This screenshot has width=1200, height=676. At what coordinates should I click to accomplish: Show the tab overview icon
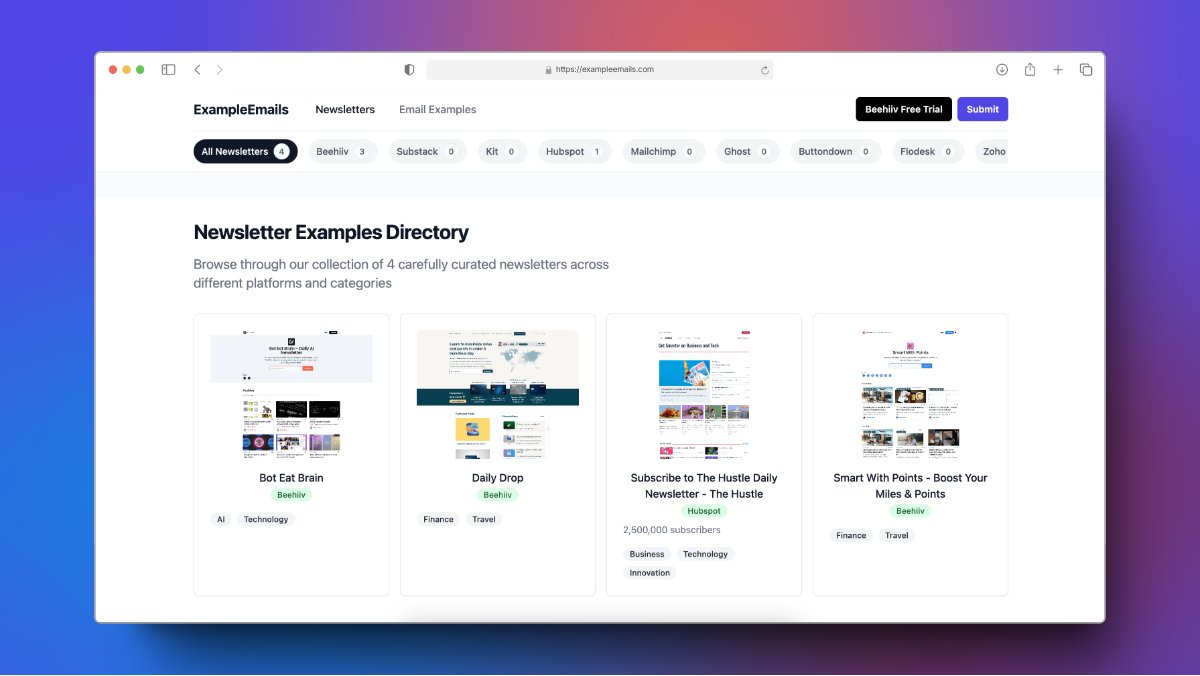[x=1086, y=70]
